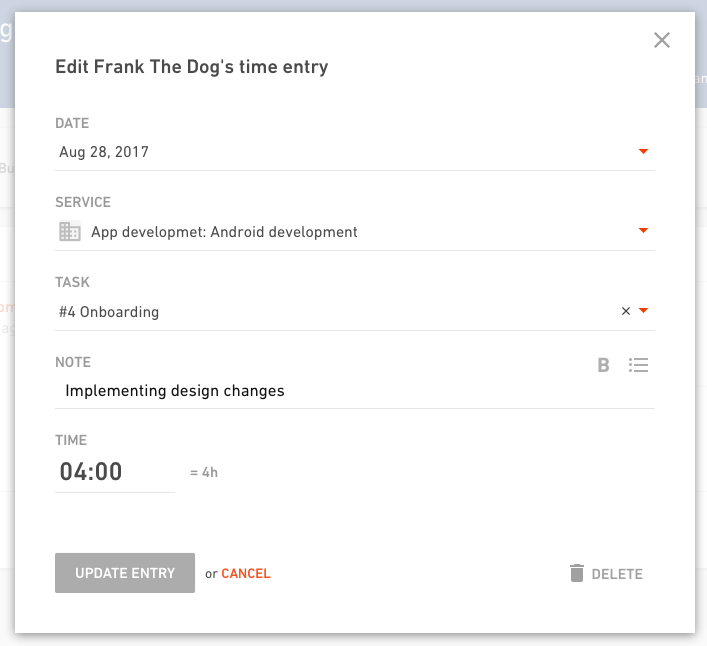Click the #4 Onboarding task value

pyautogui.click(x=109, y=312)
